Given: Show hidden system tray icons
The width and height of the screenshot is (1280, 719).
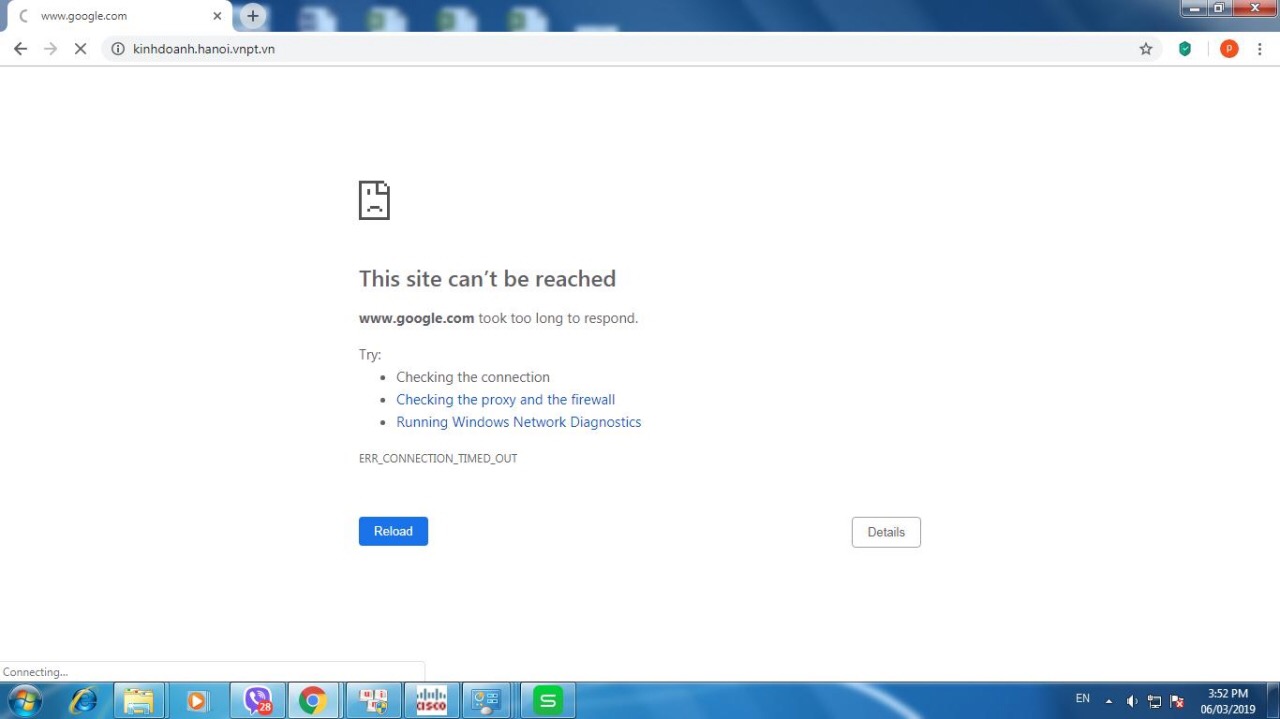Looking at the screenshot, I should click(1108, 701).
